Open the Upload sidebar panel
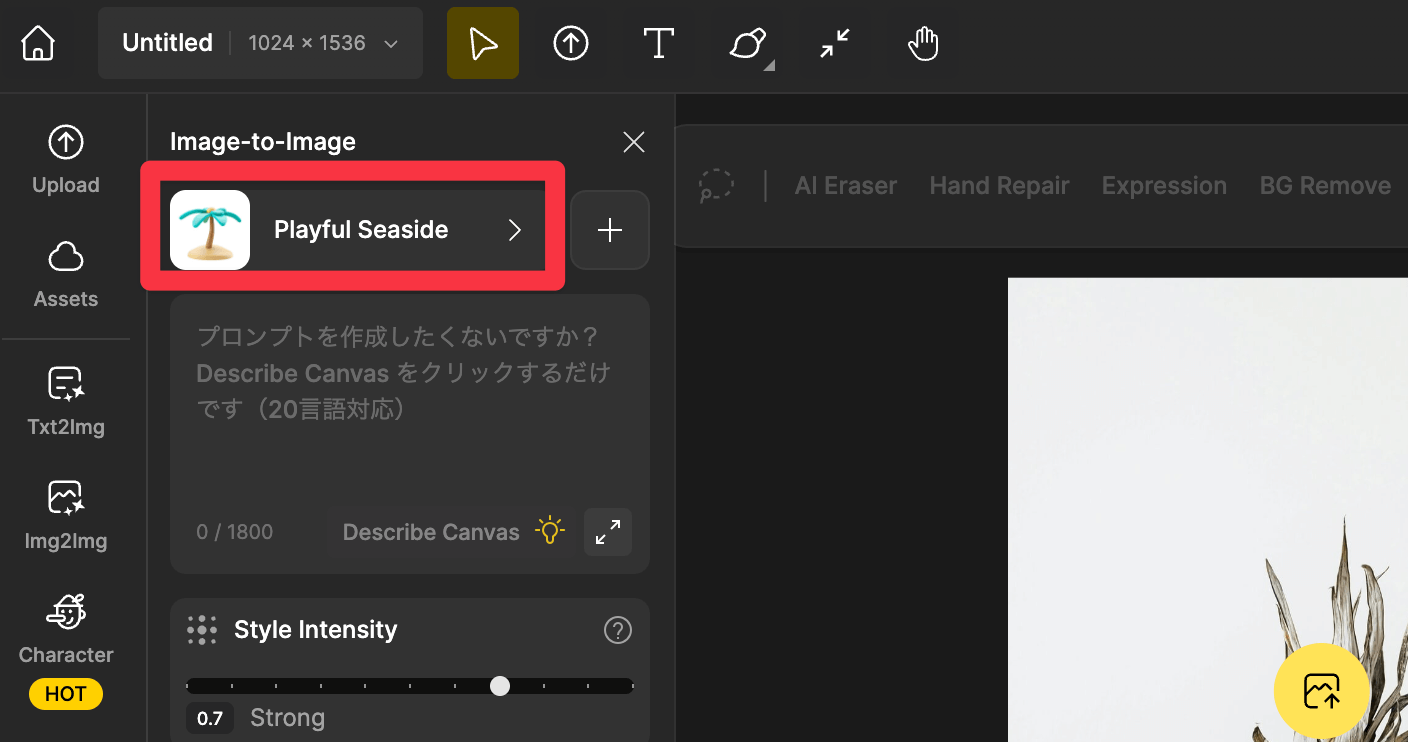The width and height of the screenshot is (1408, 742). [x=66, y=160]
